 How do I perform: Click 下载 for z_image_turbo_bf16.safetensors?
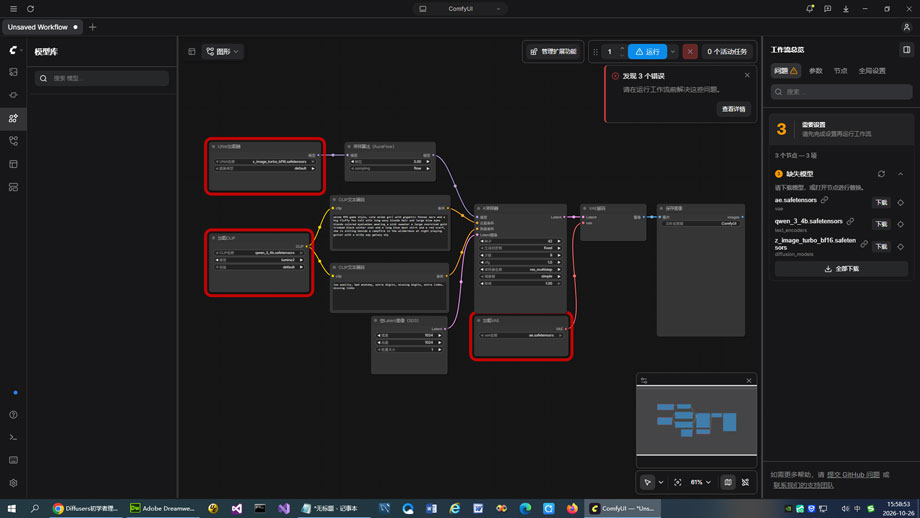click(x=881, y=246)
